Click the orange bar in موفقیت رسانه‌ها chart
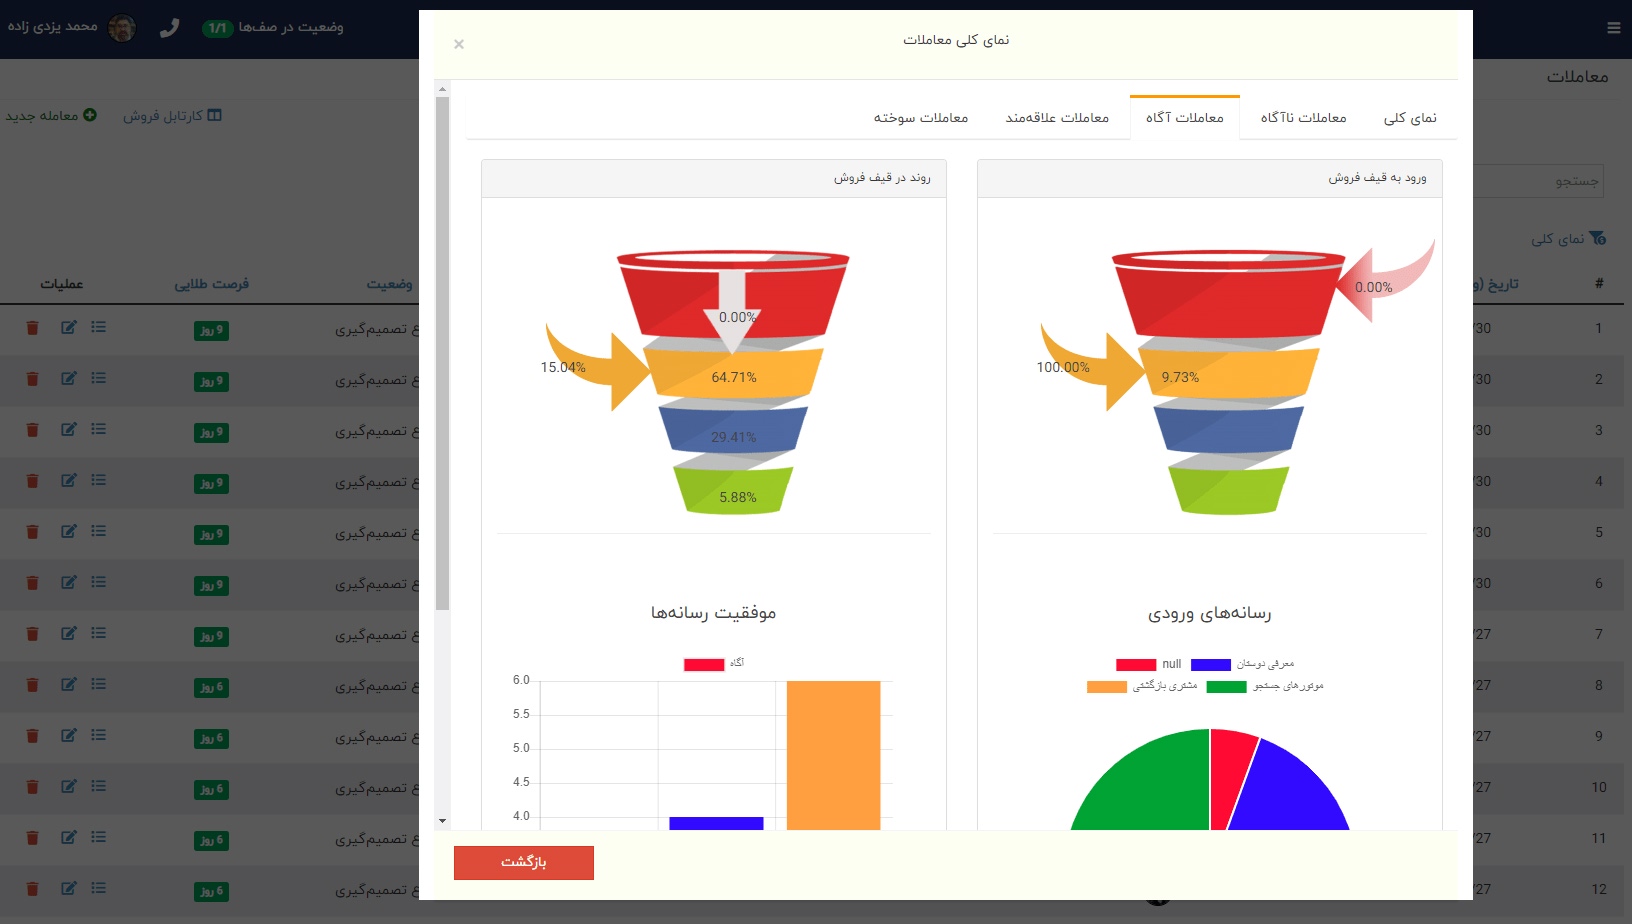Viewport: 1632px width, 924px height. click(x=833, y=755)
